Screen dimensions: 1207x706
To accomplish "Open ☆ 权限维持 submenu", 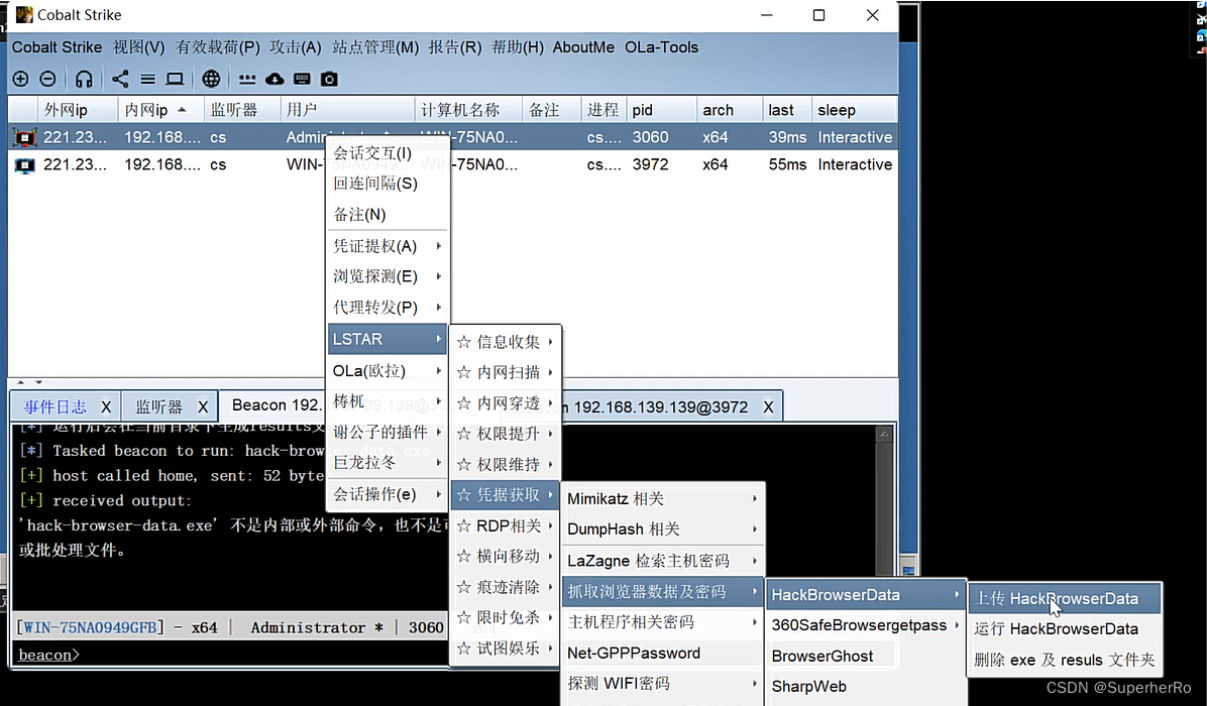I will pos(505,465).
